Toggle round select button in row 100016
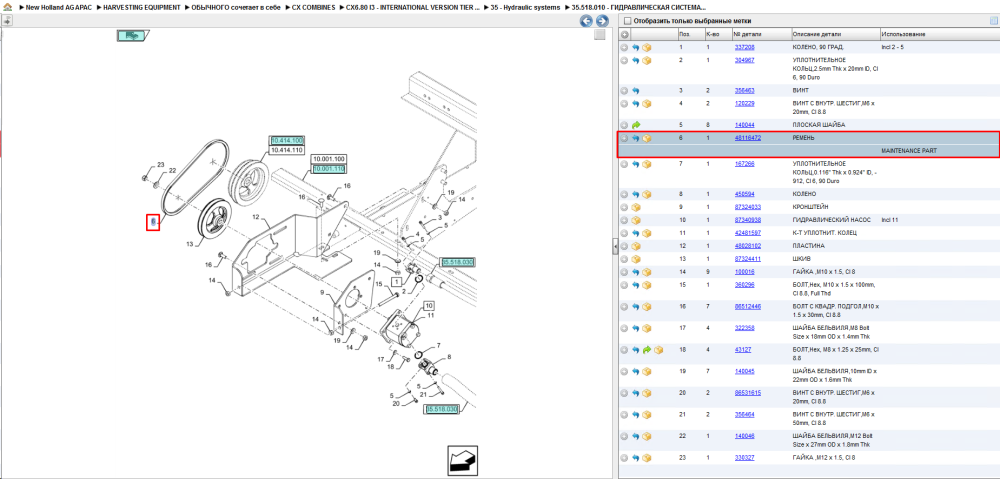 coord(625,272)
